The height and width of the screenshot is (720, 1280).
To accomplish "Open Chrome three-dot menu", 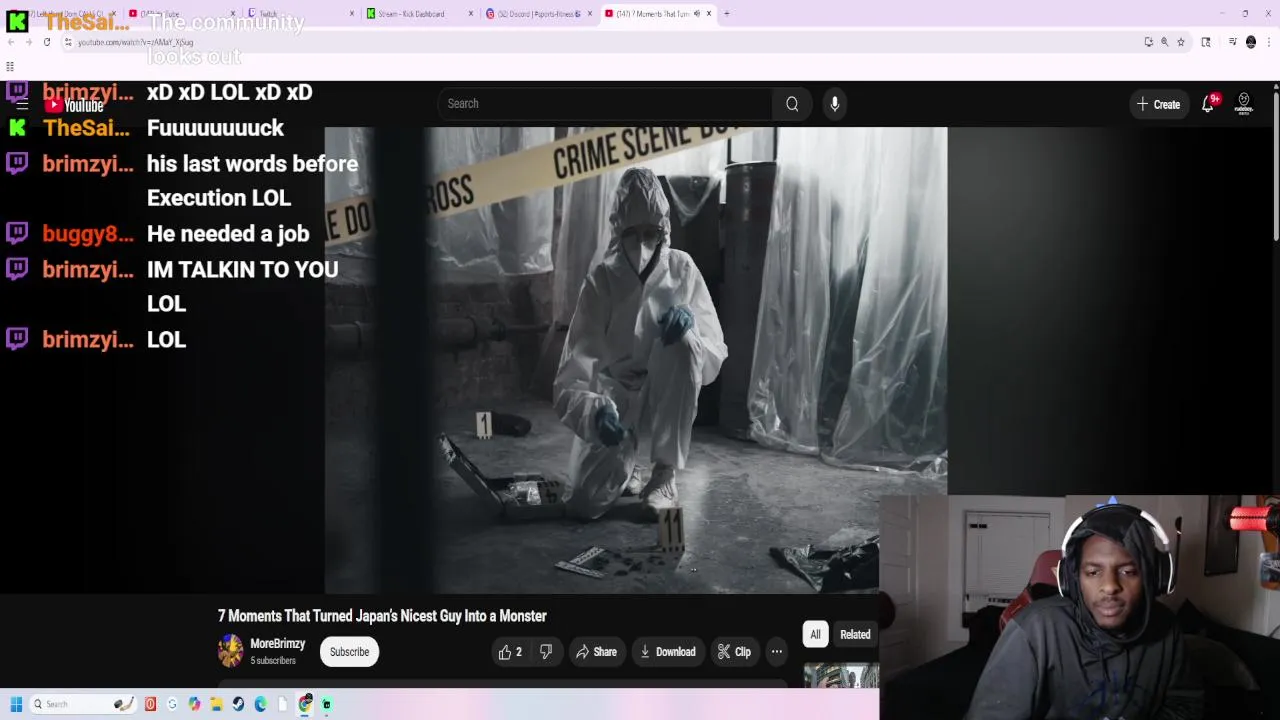I will [1268, 42].
